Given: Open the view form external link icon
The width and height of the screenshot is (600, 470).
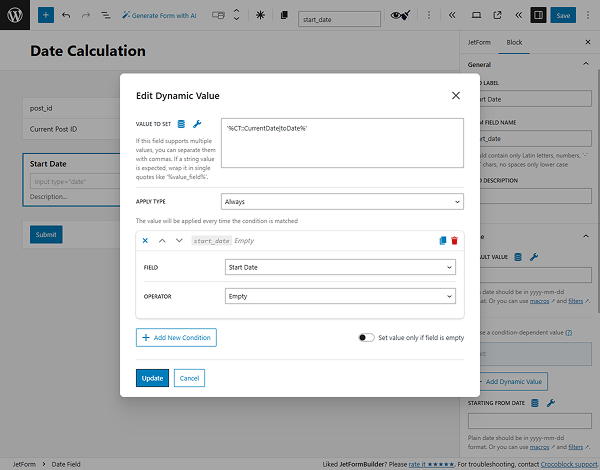Looking at the screenshot, I should coord(497,15).
